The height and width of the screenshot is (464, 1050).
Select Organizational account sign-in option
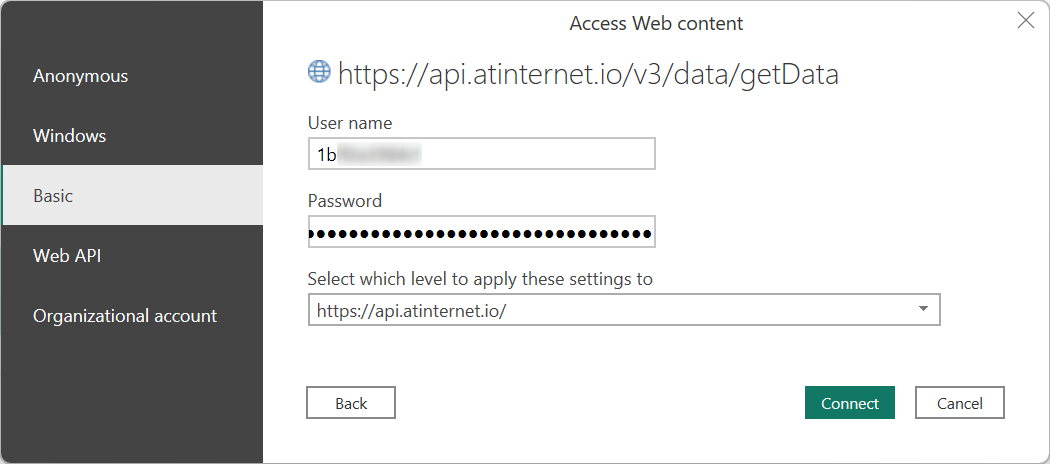pos(125,316)
